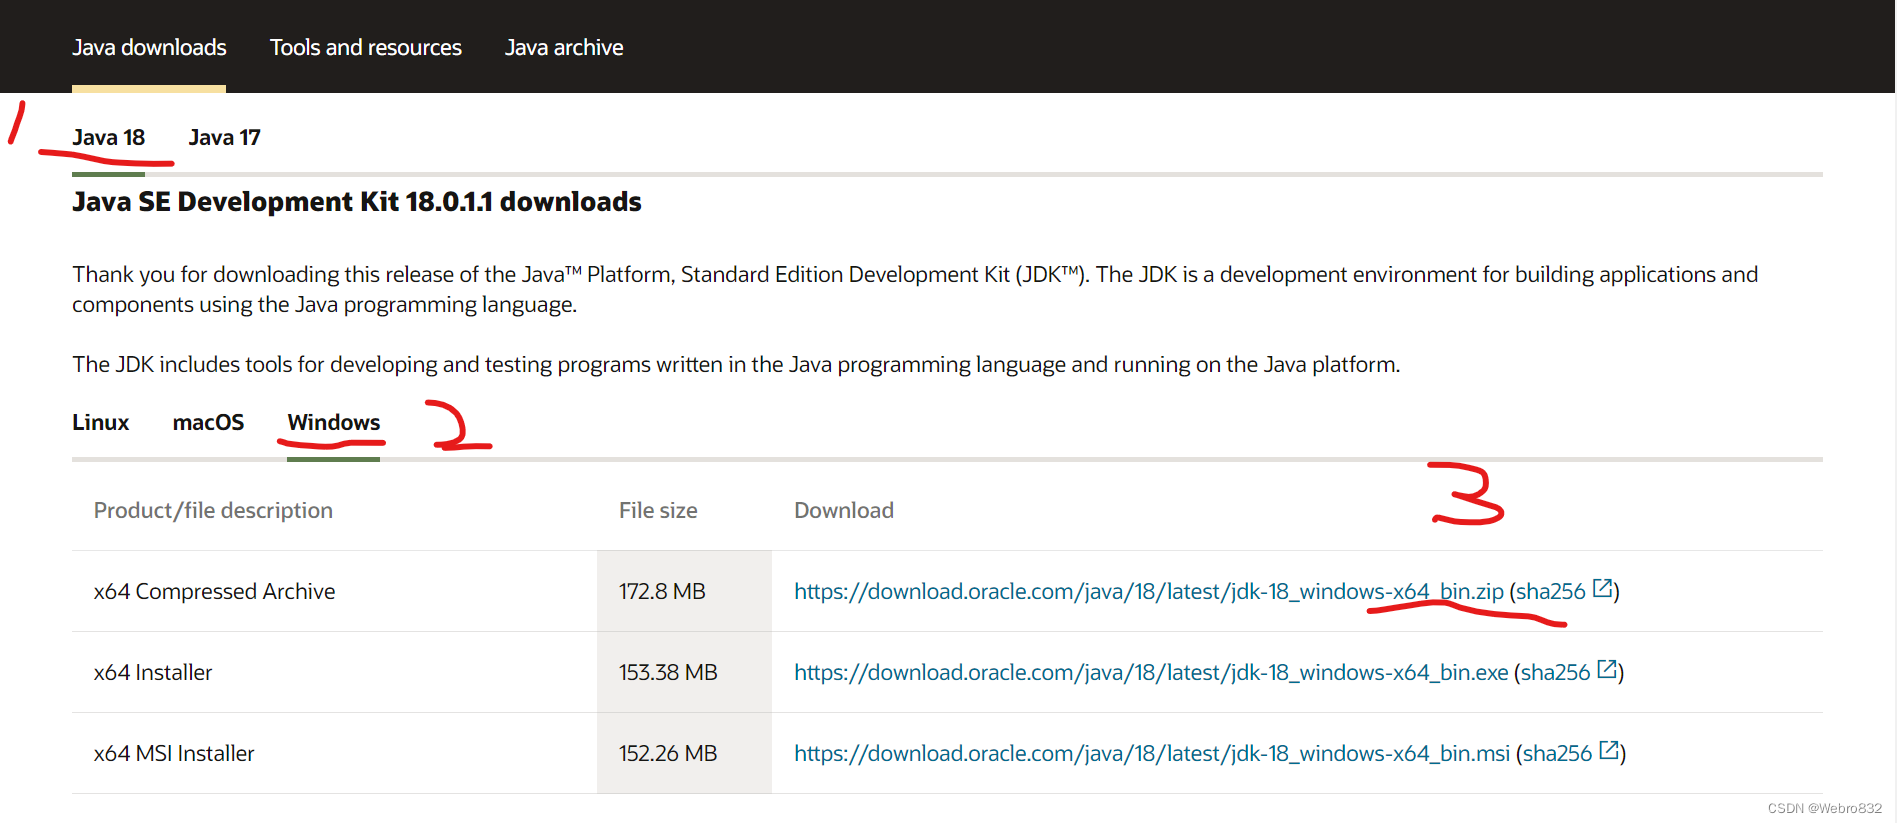Select the Java 17 version tab
This screenshot has width=1897, height=823.
pos(224,137)
